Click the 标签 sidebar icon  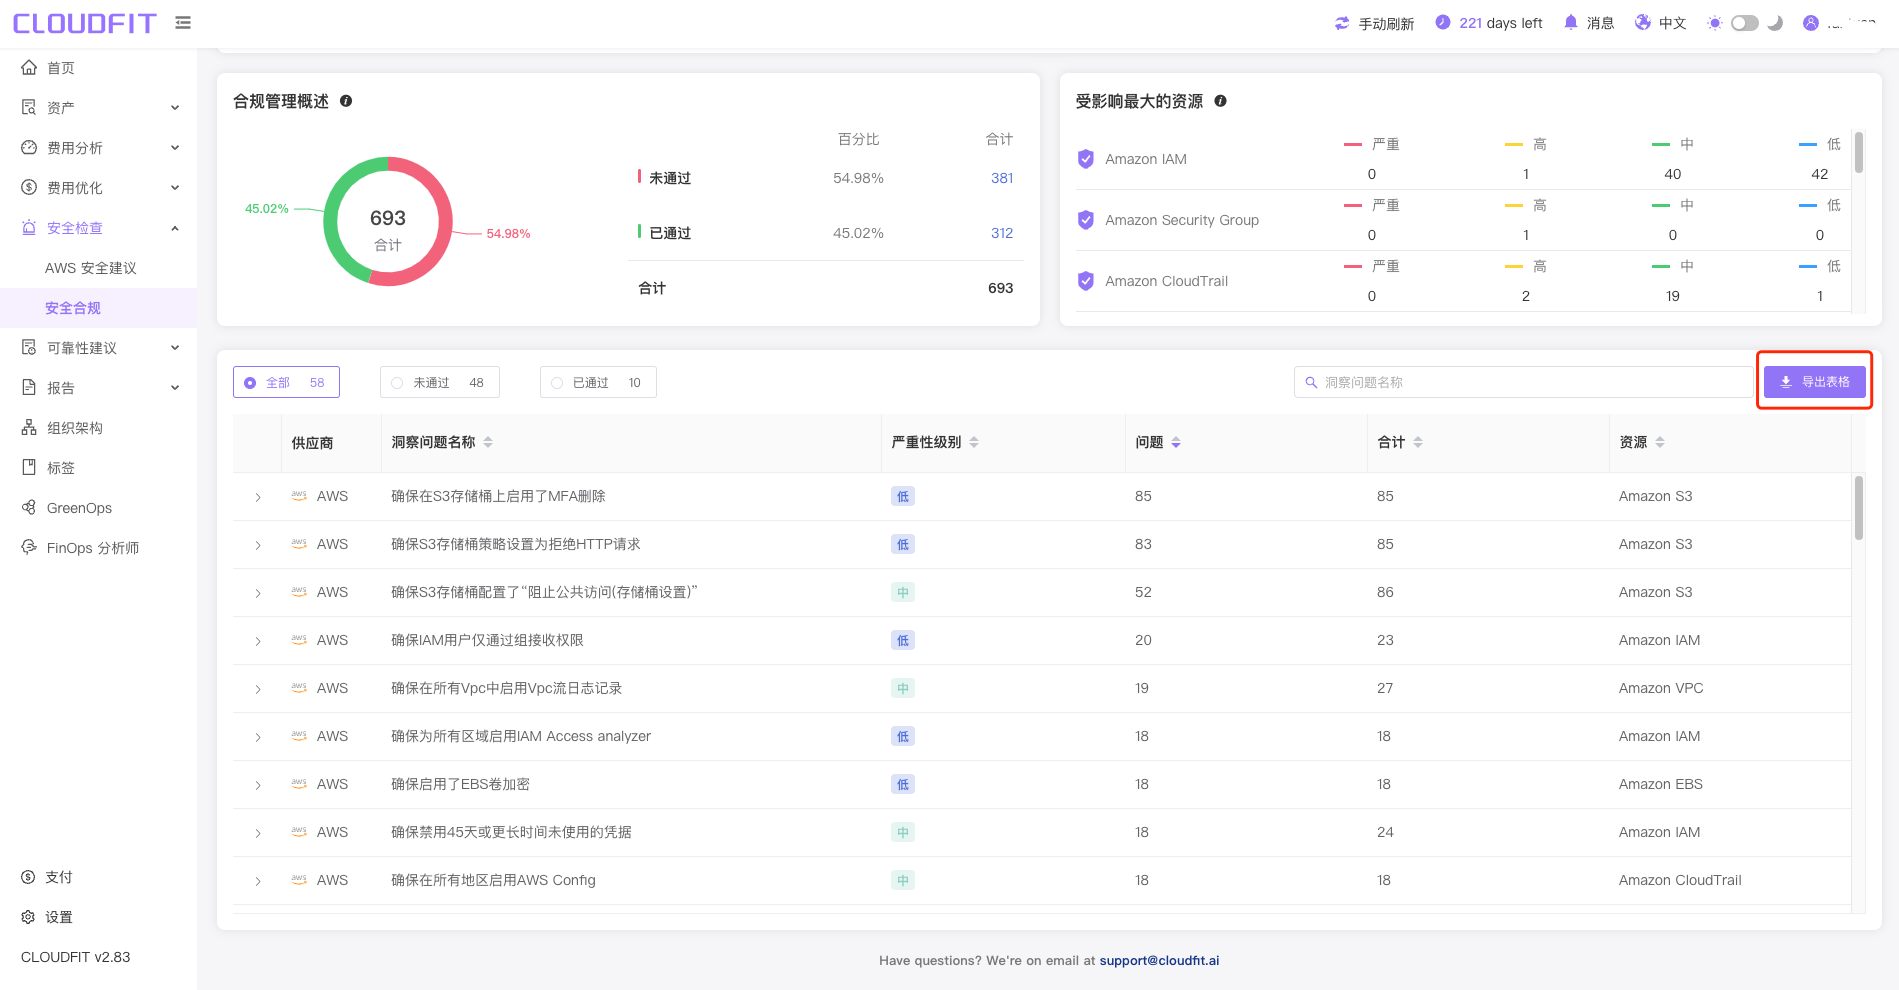click(x=29, y=467)
